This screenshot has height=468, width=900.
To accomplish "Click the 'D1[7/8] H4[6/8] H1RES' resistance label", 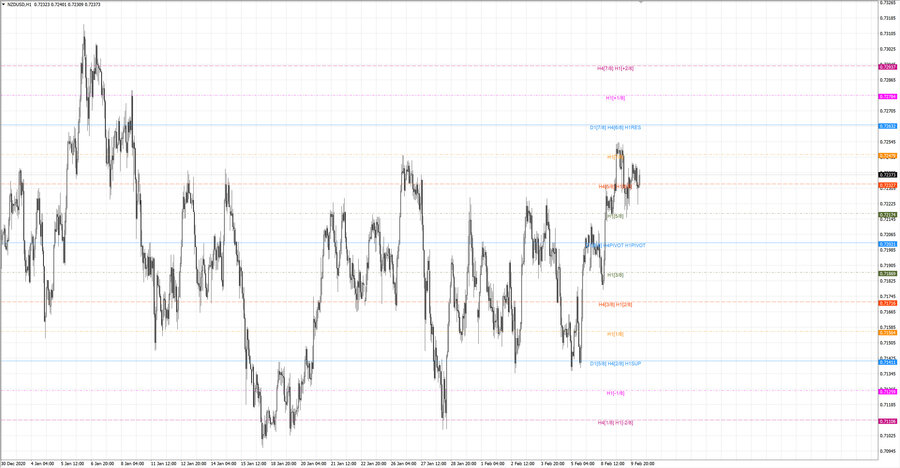I will coord(615,127).
